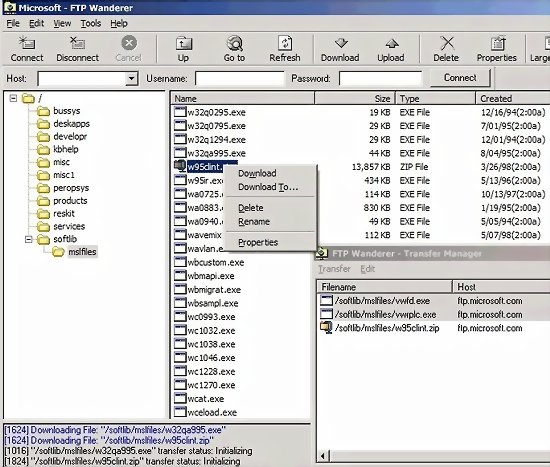This screenshot has width=550, height=467.
Task: Choose Download To... from context menu
Action: tap(270, 187)
